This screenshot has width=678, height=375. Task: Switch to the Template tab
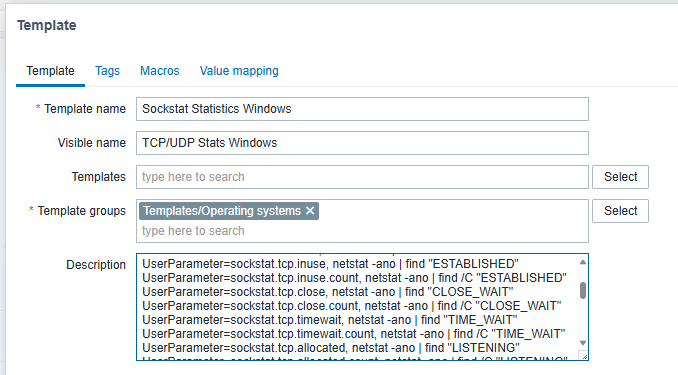tap(50, 71)
